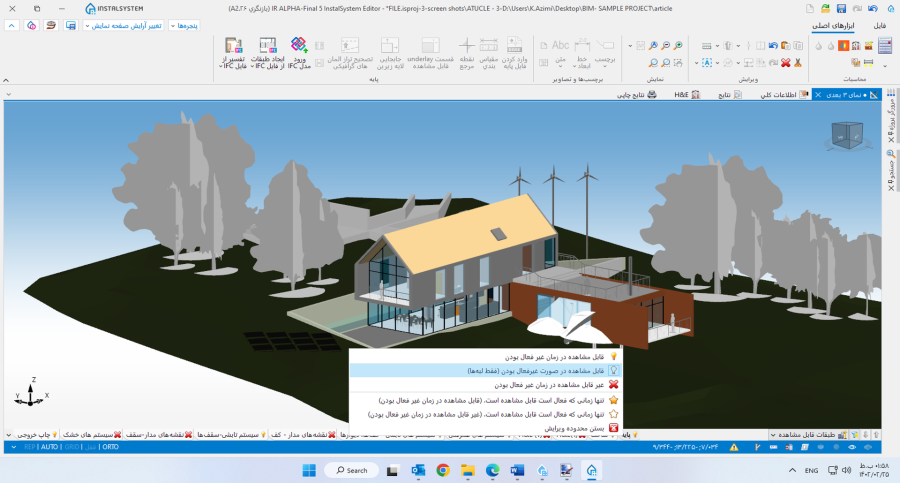The width and height of the screenshot is (900, 483).
Task: Click the scissors cut icon in ribbon
Action: [800, 62]
